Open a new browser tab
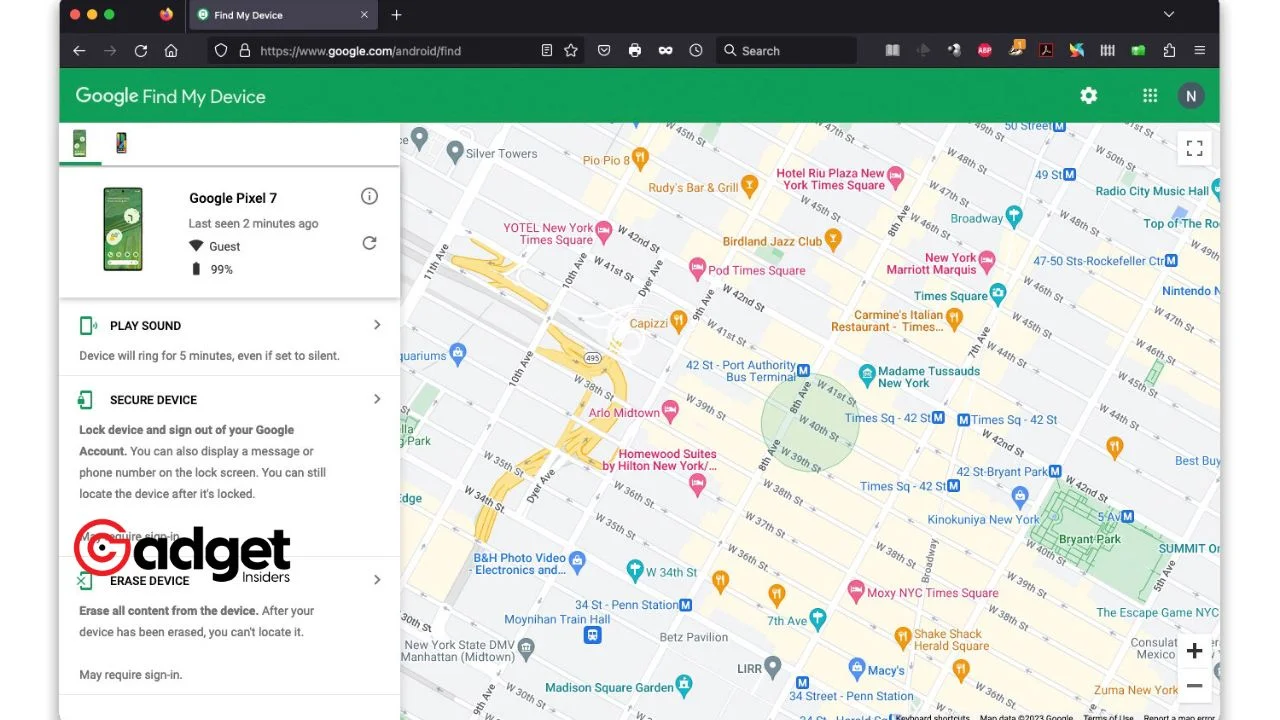 point(396,15)
